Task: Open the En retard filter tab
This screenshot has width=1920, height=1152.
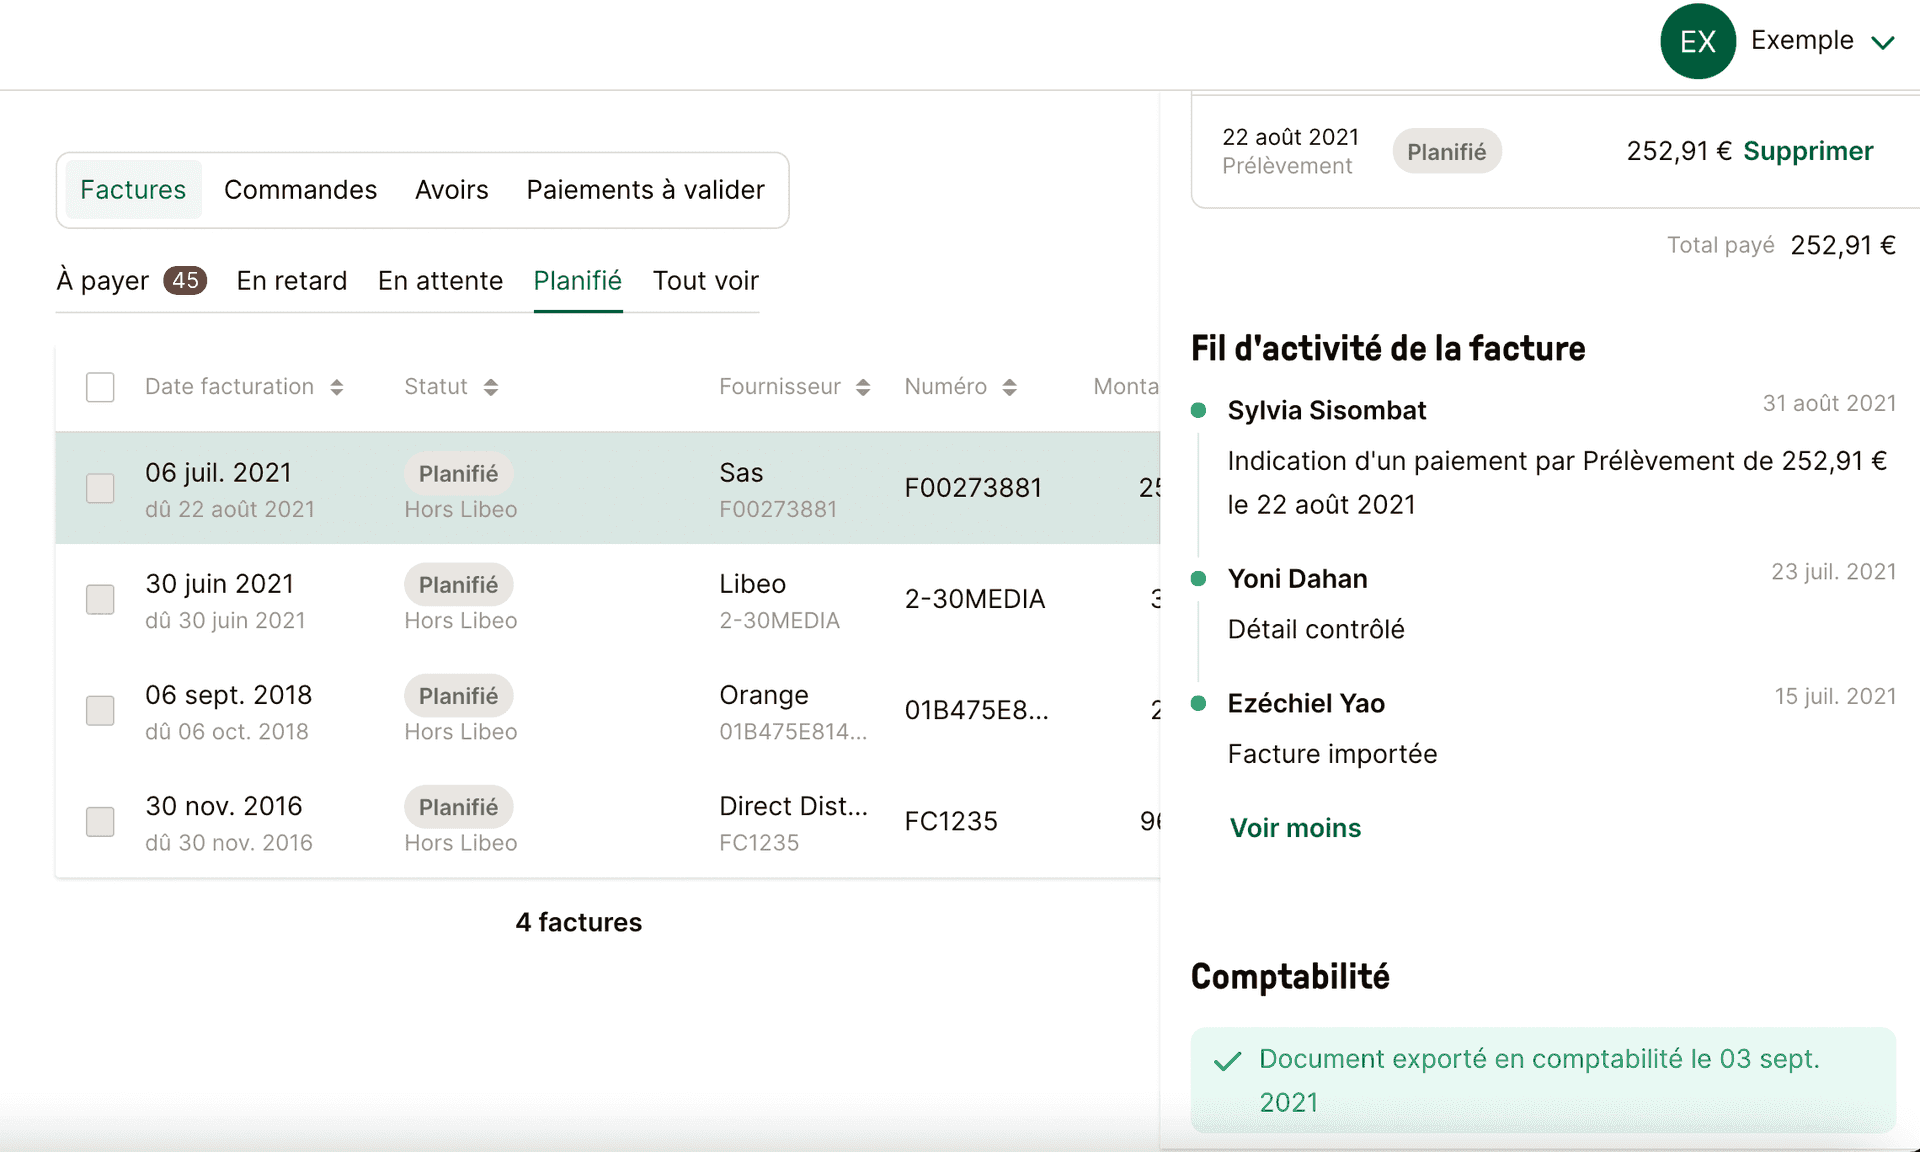Action: (292, 281)
